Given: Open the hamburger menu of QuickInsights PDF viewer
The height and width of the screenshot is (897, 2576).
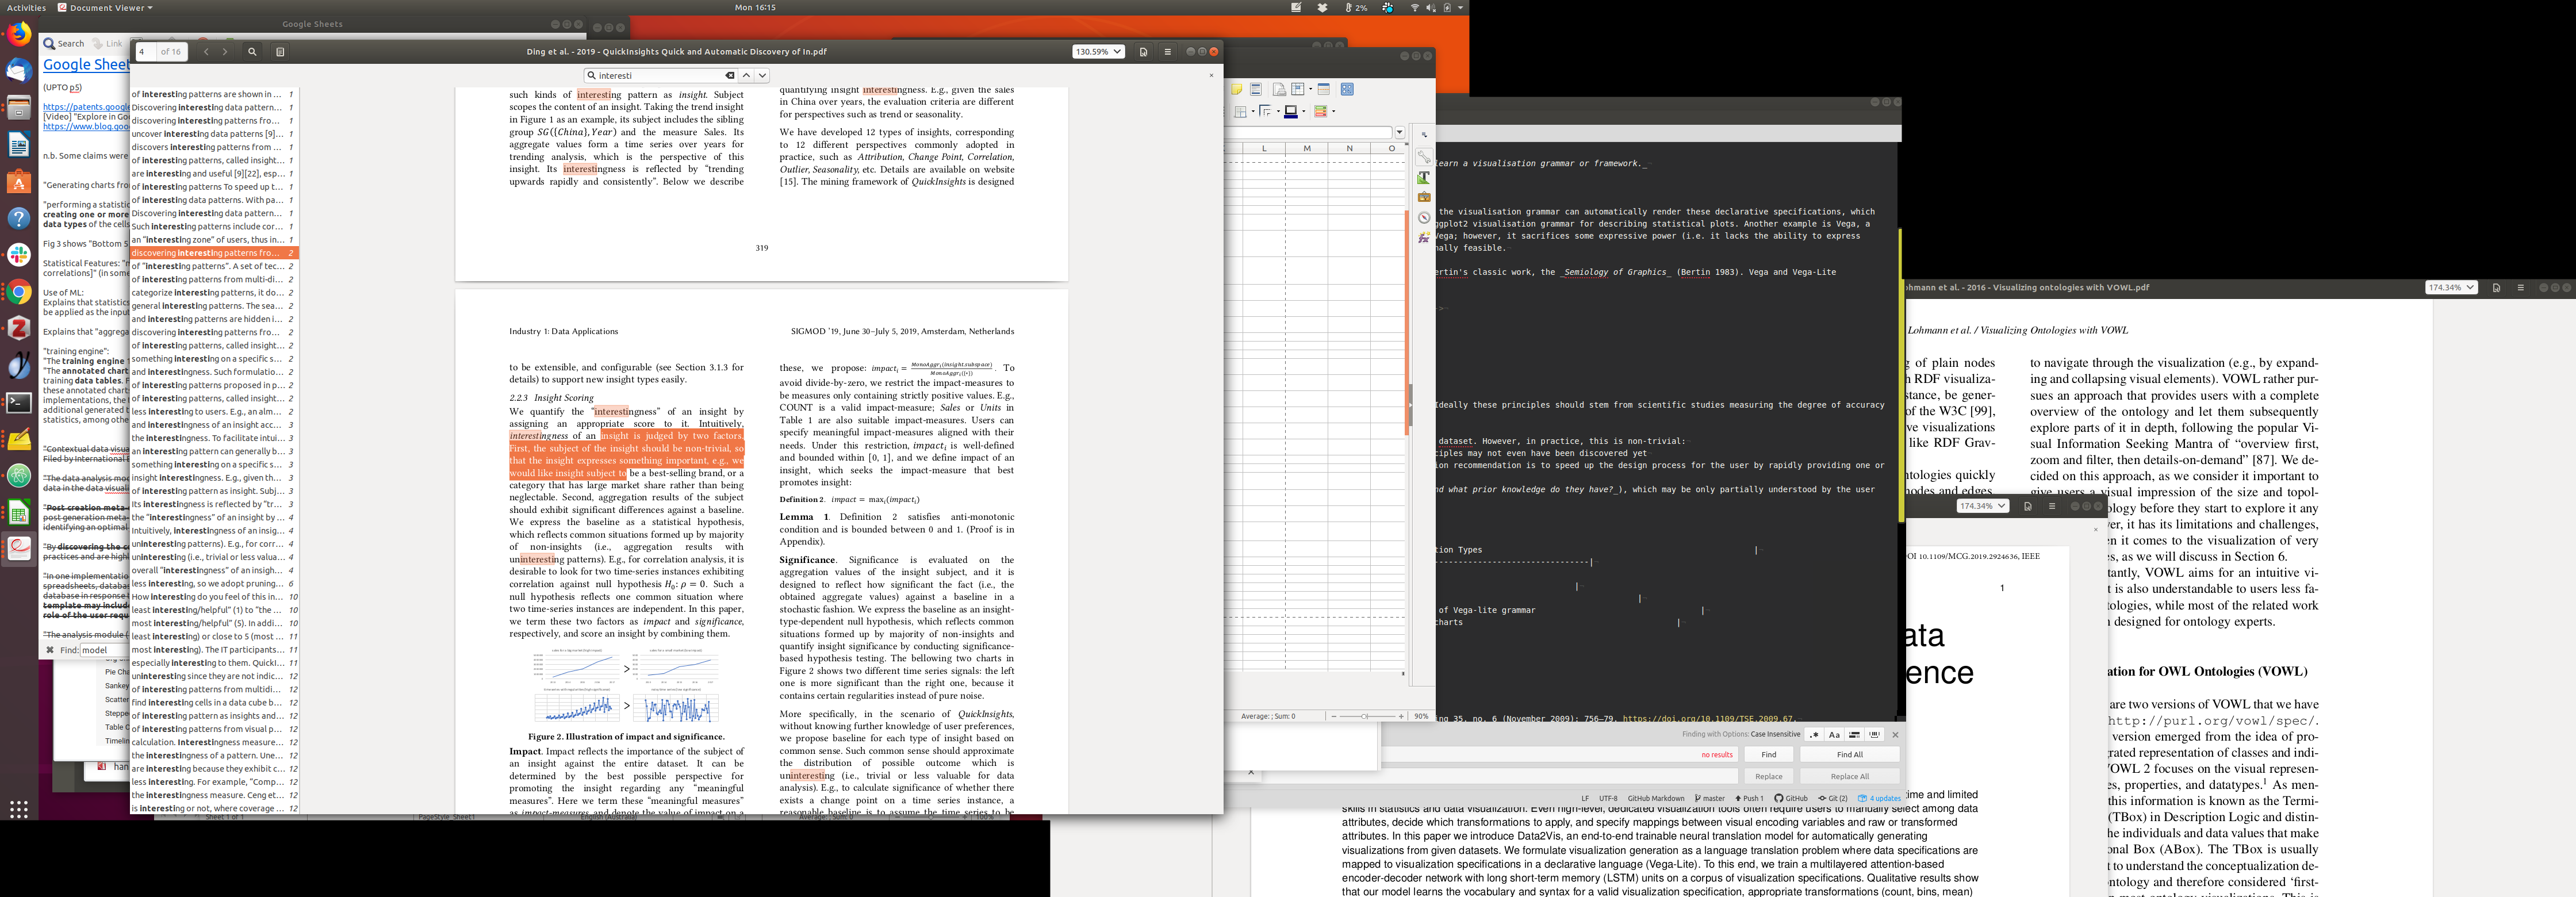Looking at the screenshot, I should click(1167, 52).
